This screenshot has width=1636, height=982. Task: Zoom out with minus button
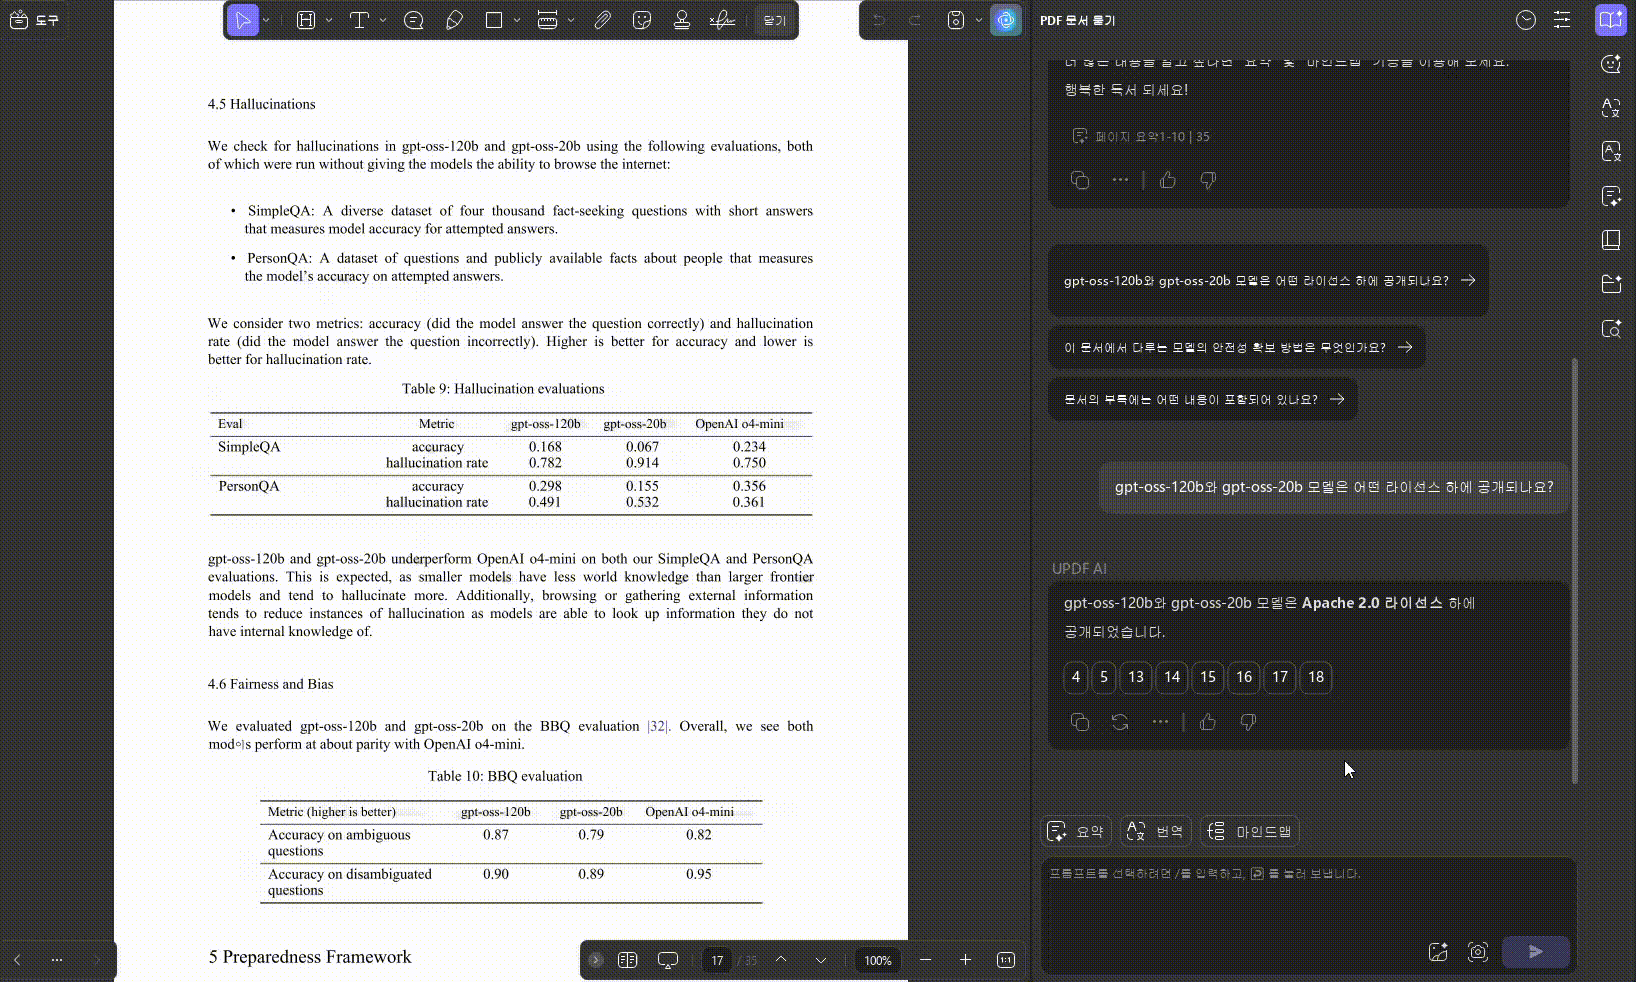(925, 960)
